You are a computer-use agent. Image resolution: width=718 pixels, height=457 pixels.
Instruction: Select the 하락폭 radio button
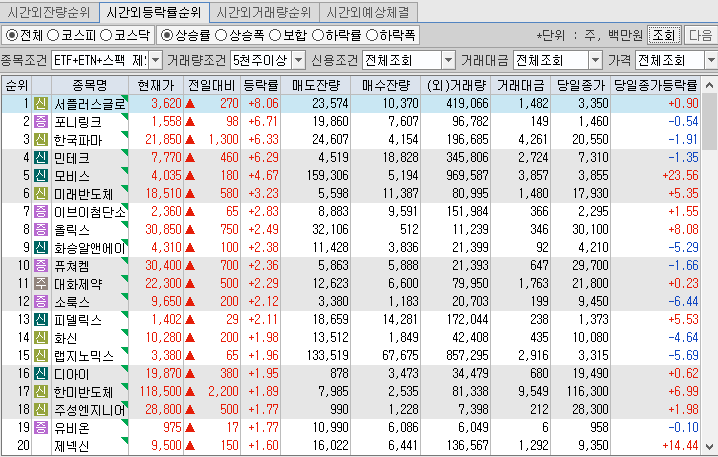372,35
